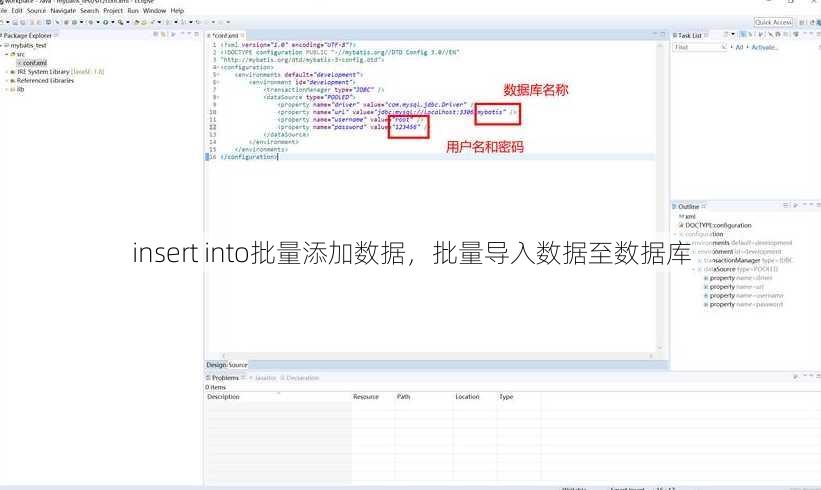Open the Edit menu
Screen dimensions: 821x490
coord(17,10)
